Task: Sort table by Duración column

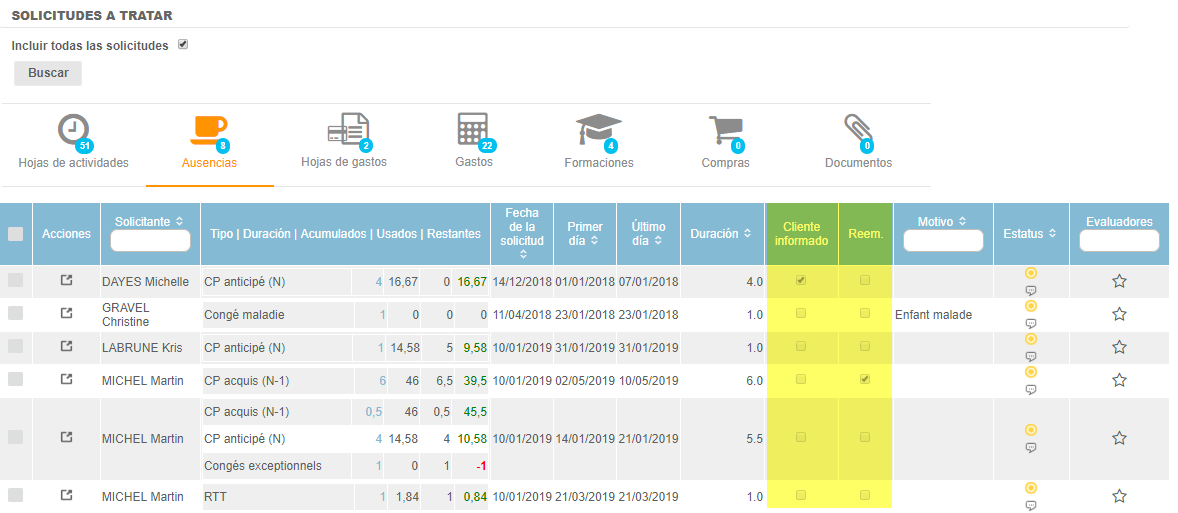Action: (722, 234)
